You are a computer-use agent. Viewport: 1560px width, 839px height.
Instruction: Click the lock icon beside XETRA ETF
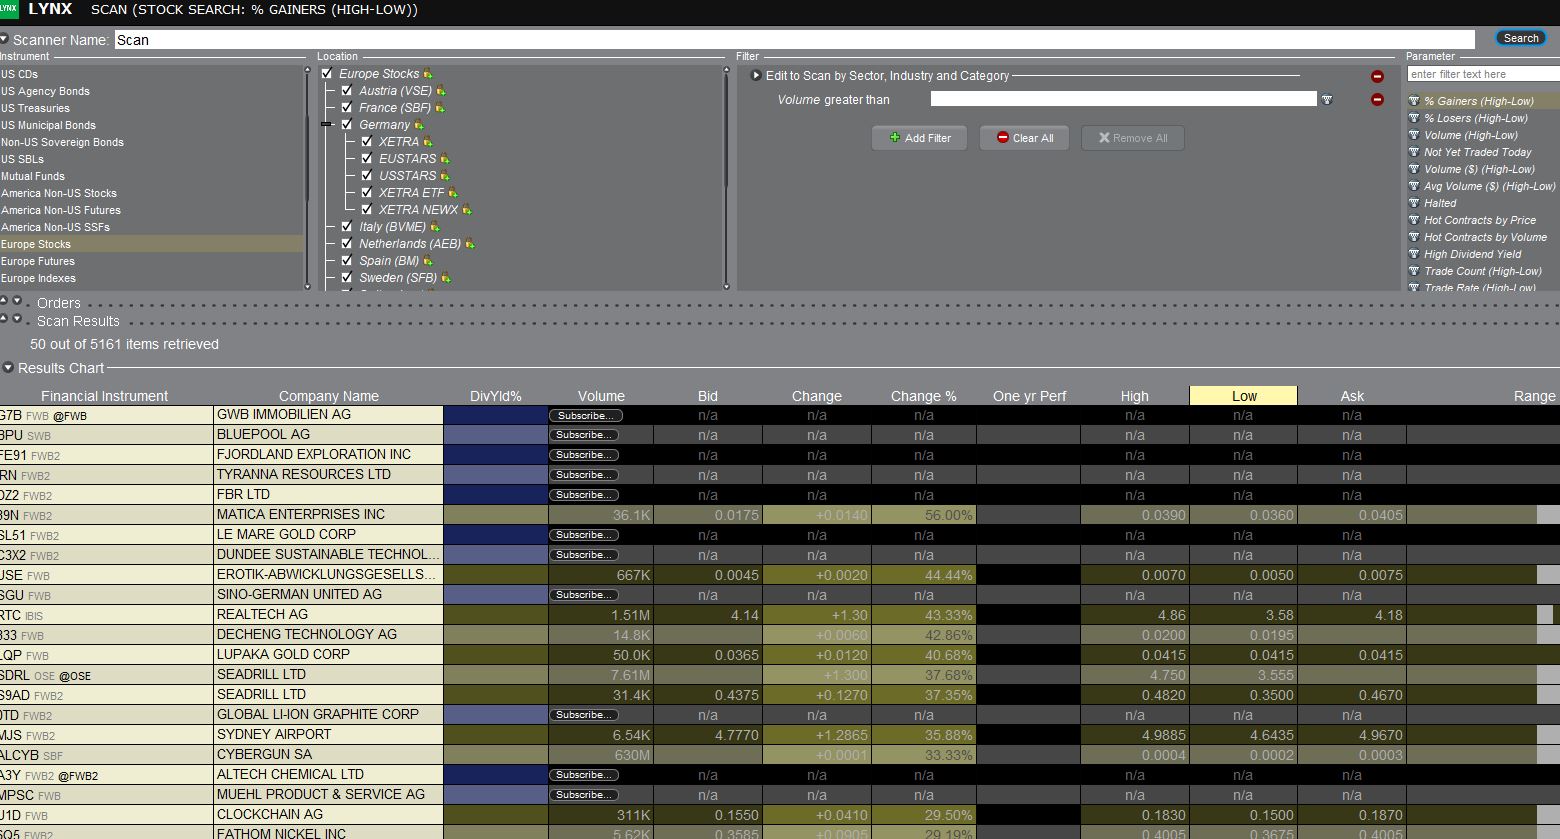453,192
